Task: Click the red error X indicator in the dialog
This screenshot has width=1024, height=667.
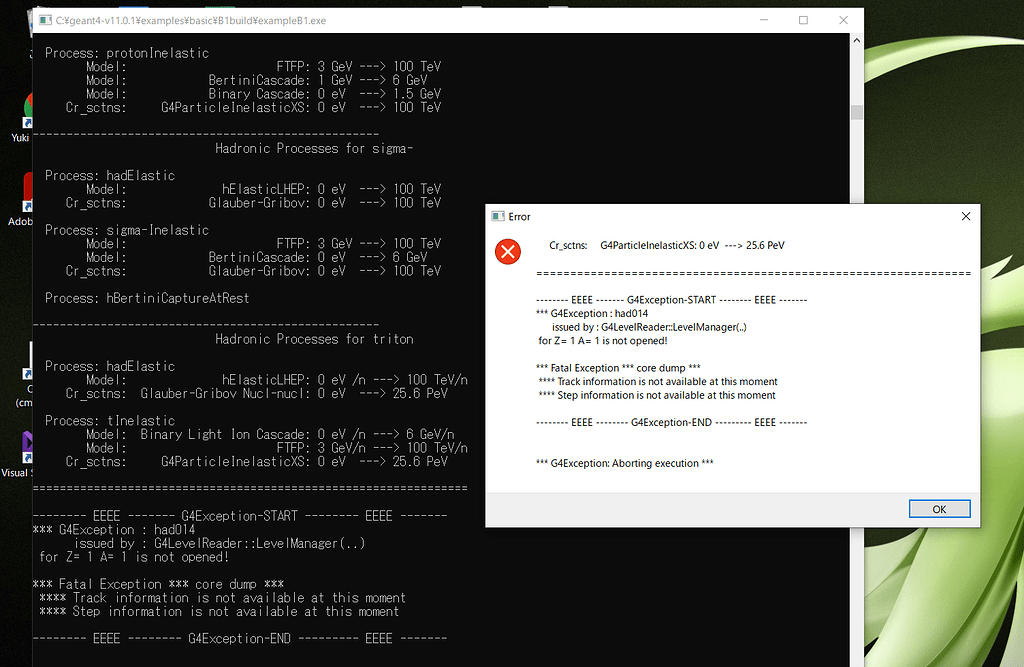Action: pyautogui.click(x=507, y=252)
